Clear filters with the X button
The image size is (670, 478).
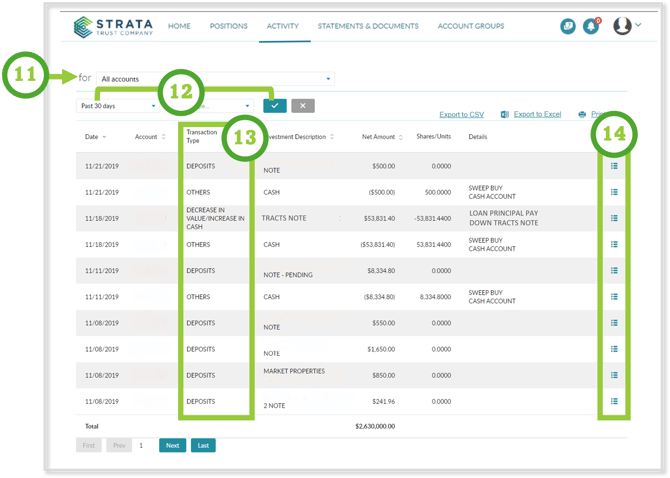pyautogui.click(x=303, y=106)
